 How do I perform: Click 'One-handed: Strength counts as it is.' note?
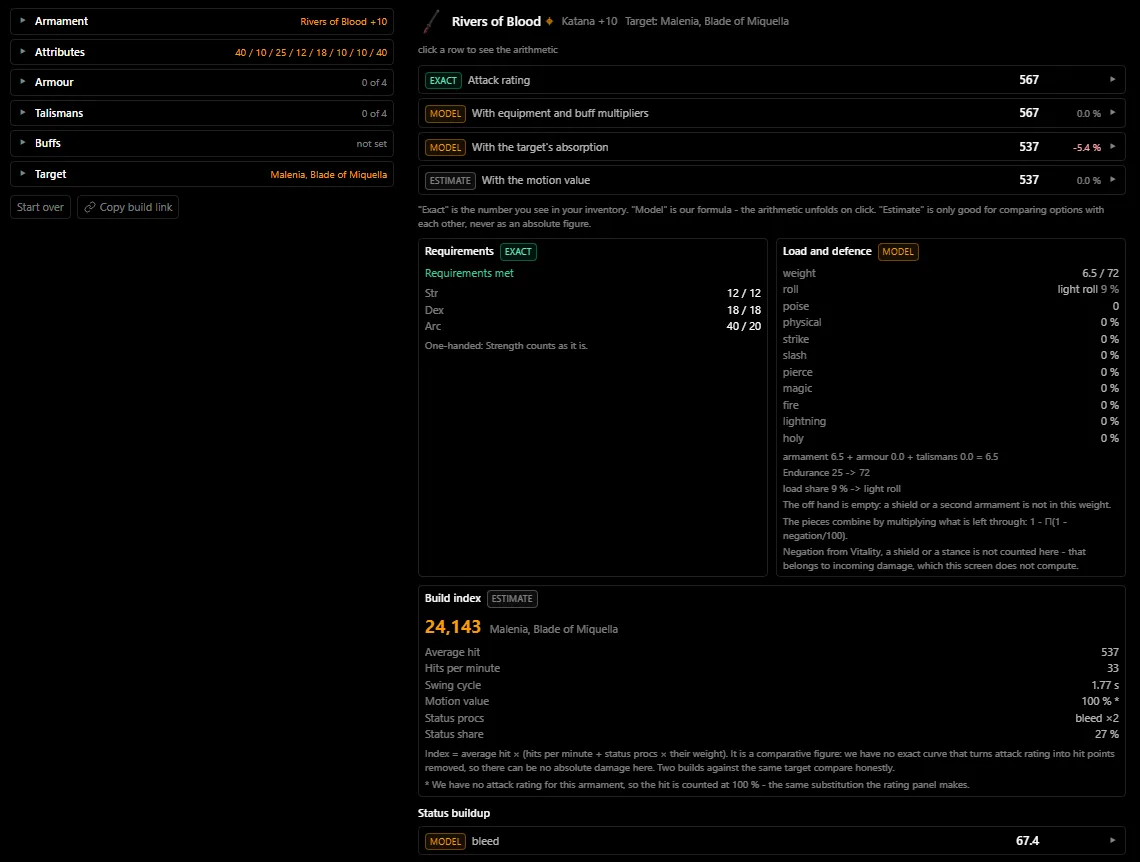point(506,346)
